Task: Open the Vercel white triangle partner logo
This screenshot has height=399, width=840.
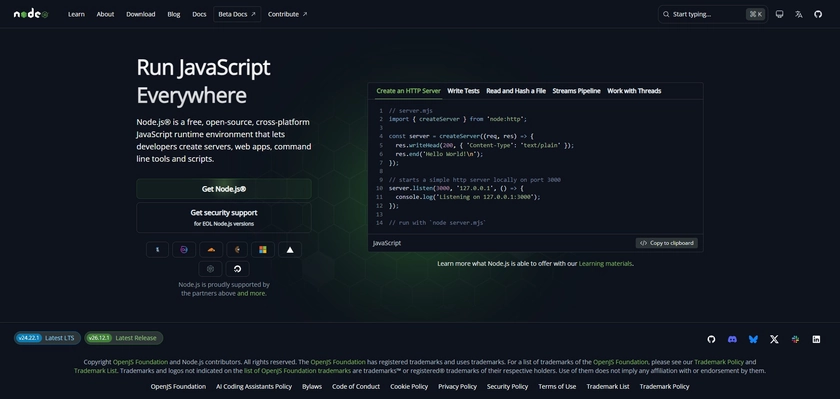Action: pos(290,250)
